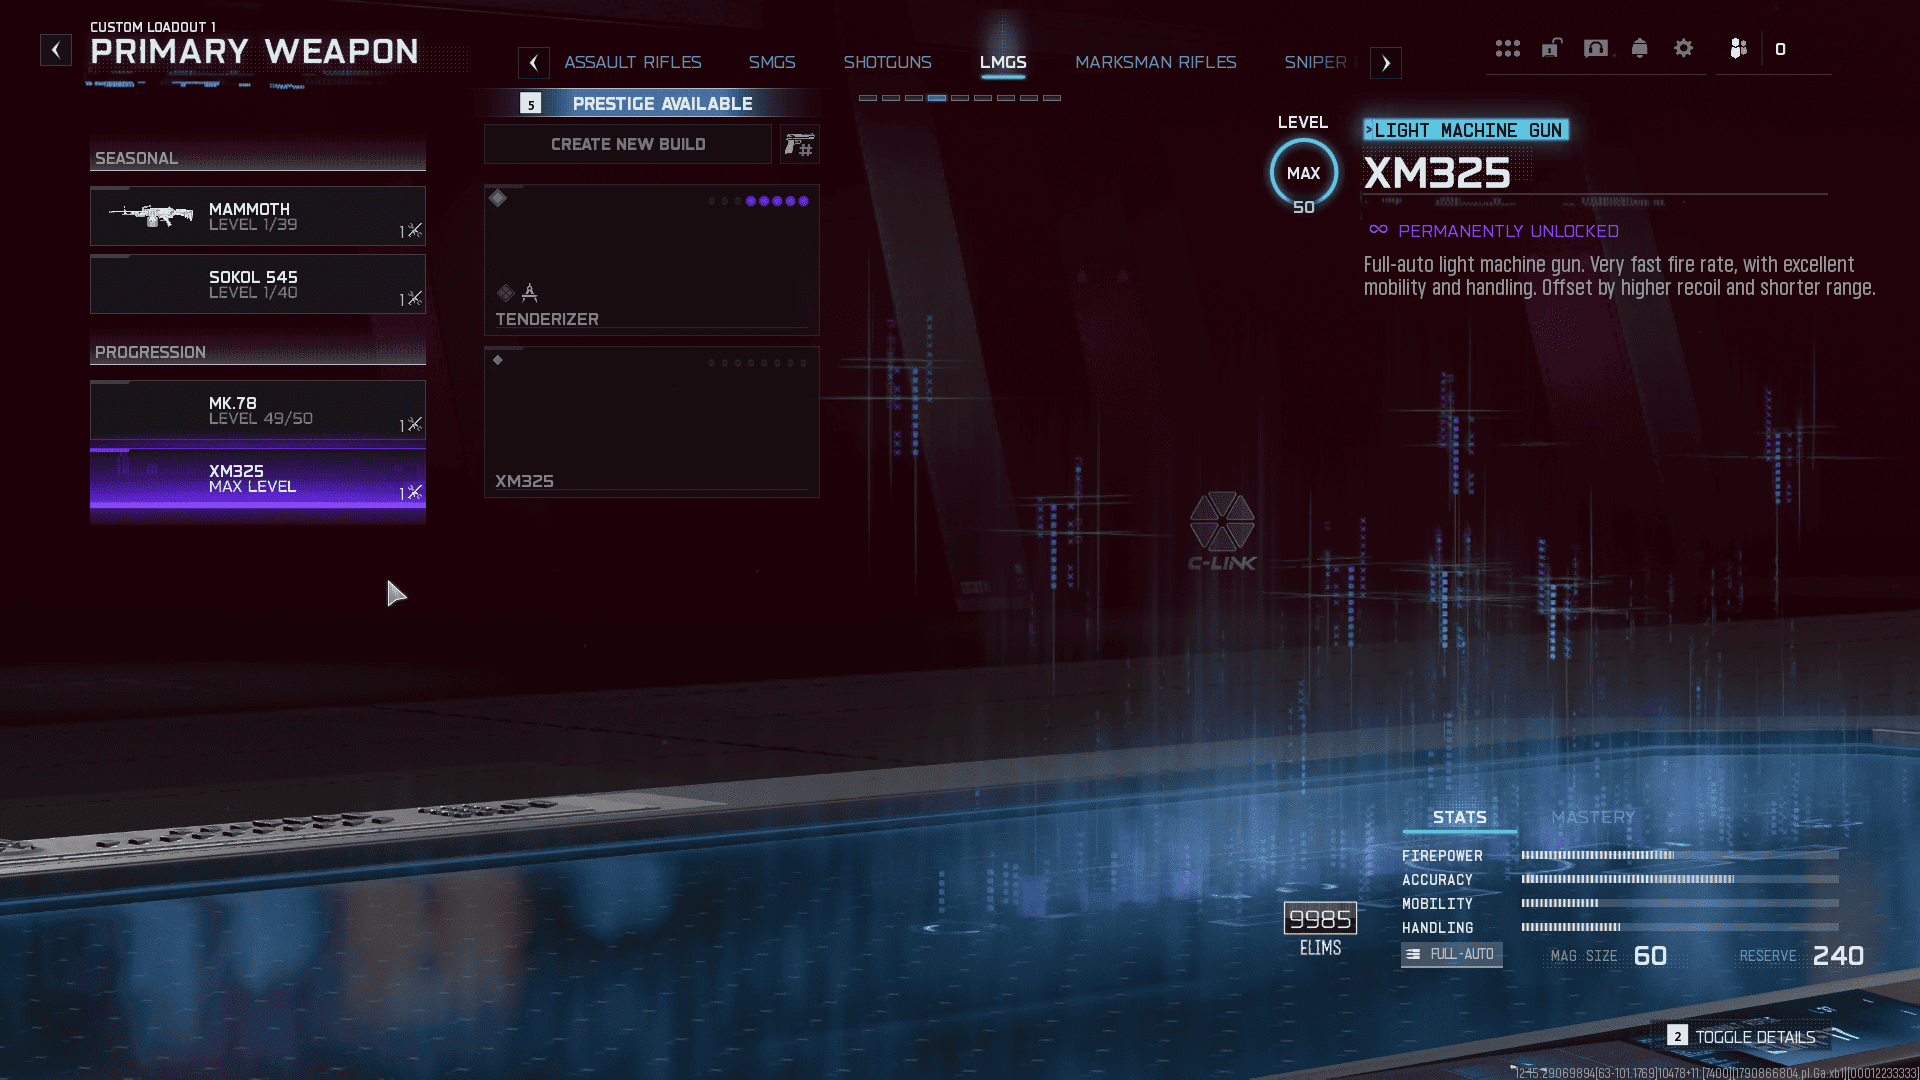The width and height of the screenshot is (1920, 1080).
Task: Click the C-Link emblem
Action: [x=1222, y=531]
